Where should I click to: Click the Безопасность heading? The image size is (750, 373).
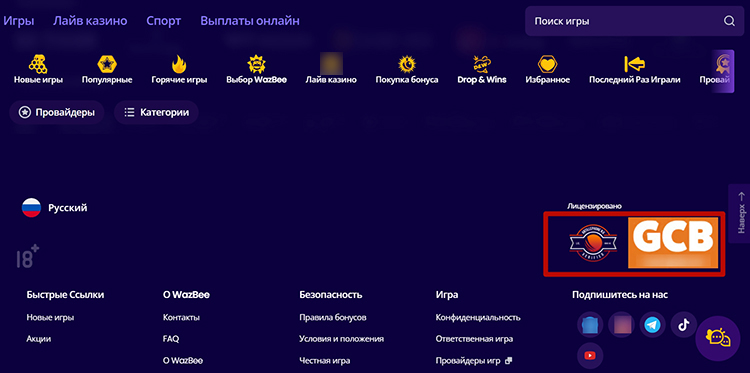(331, 295)
